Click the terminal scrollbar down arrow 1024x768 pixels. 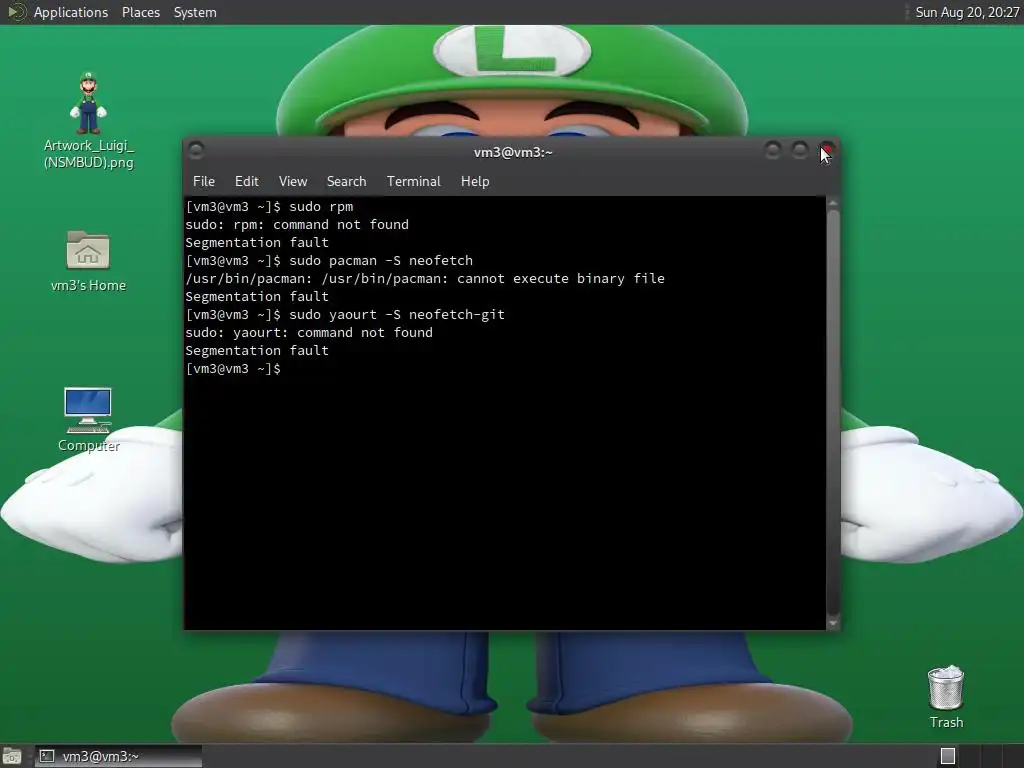pyautogui.click(x=833, y=623)
